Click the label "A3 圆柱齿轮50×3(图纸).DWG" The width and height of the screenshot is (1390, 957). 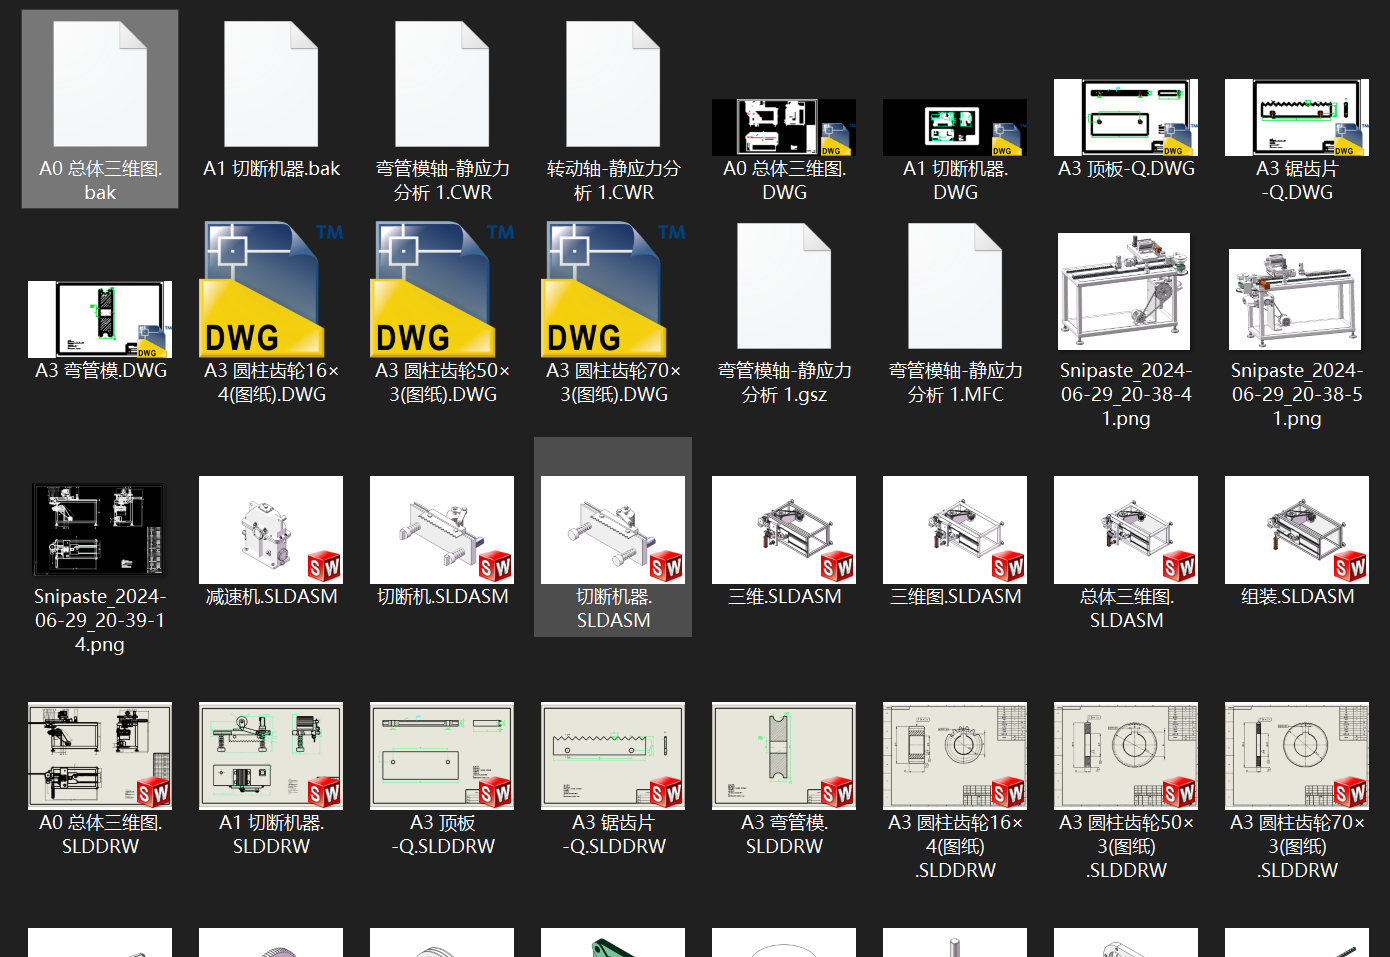pyautogui.click(x=442, y=383)
